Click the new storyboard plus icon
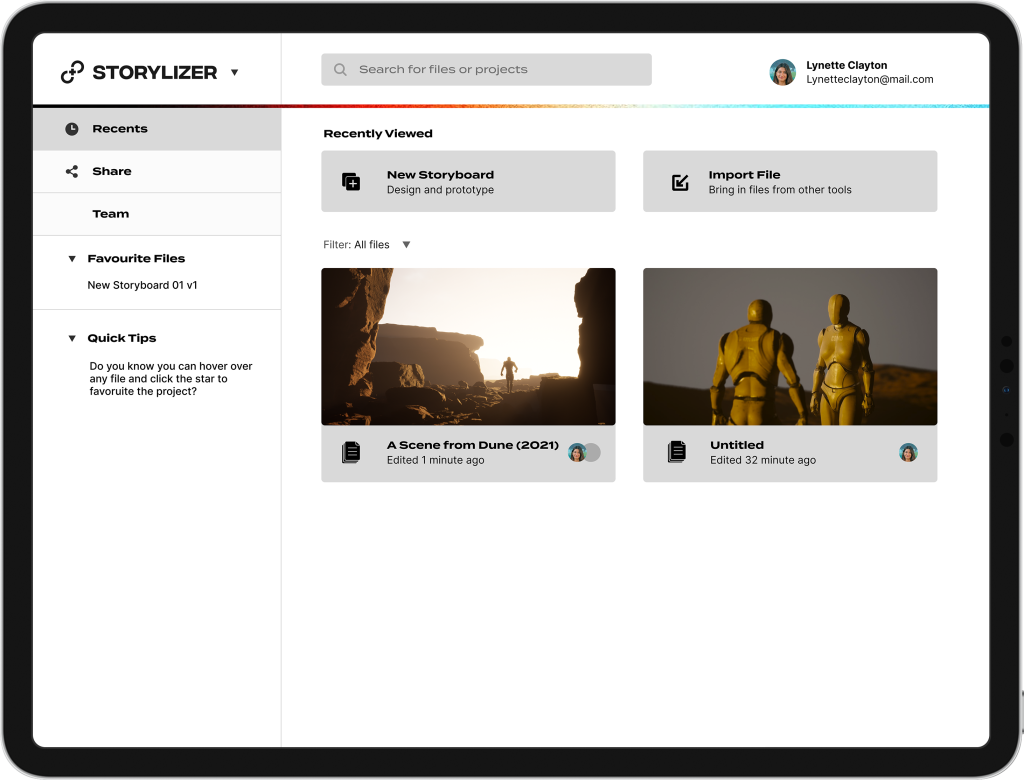The image size is (1024, 780). pos(351,182)
